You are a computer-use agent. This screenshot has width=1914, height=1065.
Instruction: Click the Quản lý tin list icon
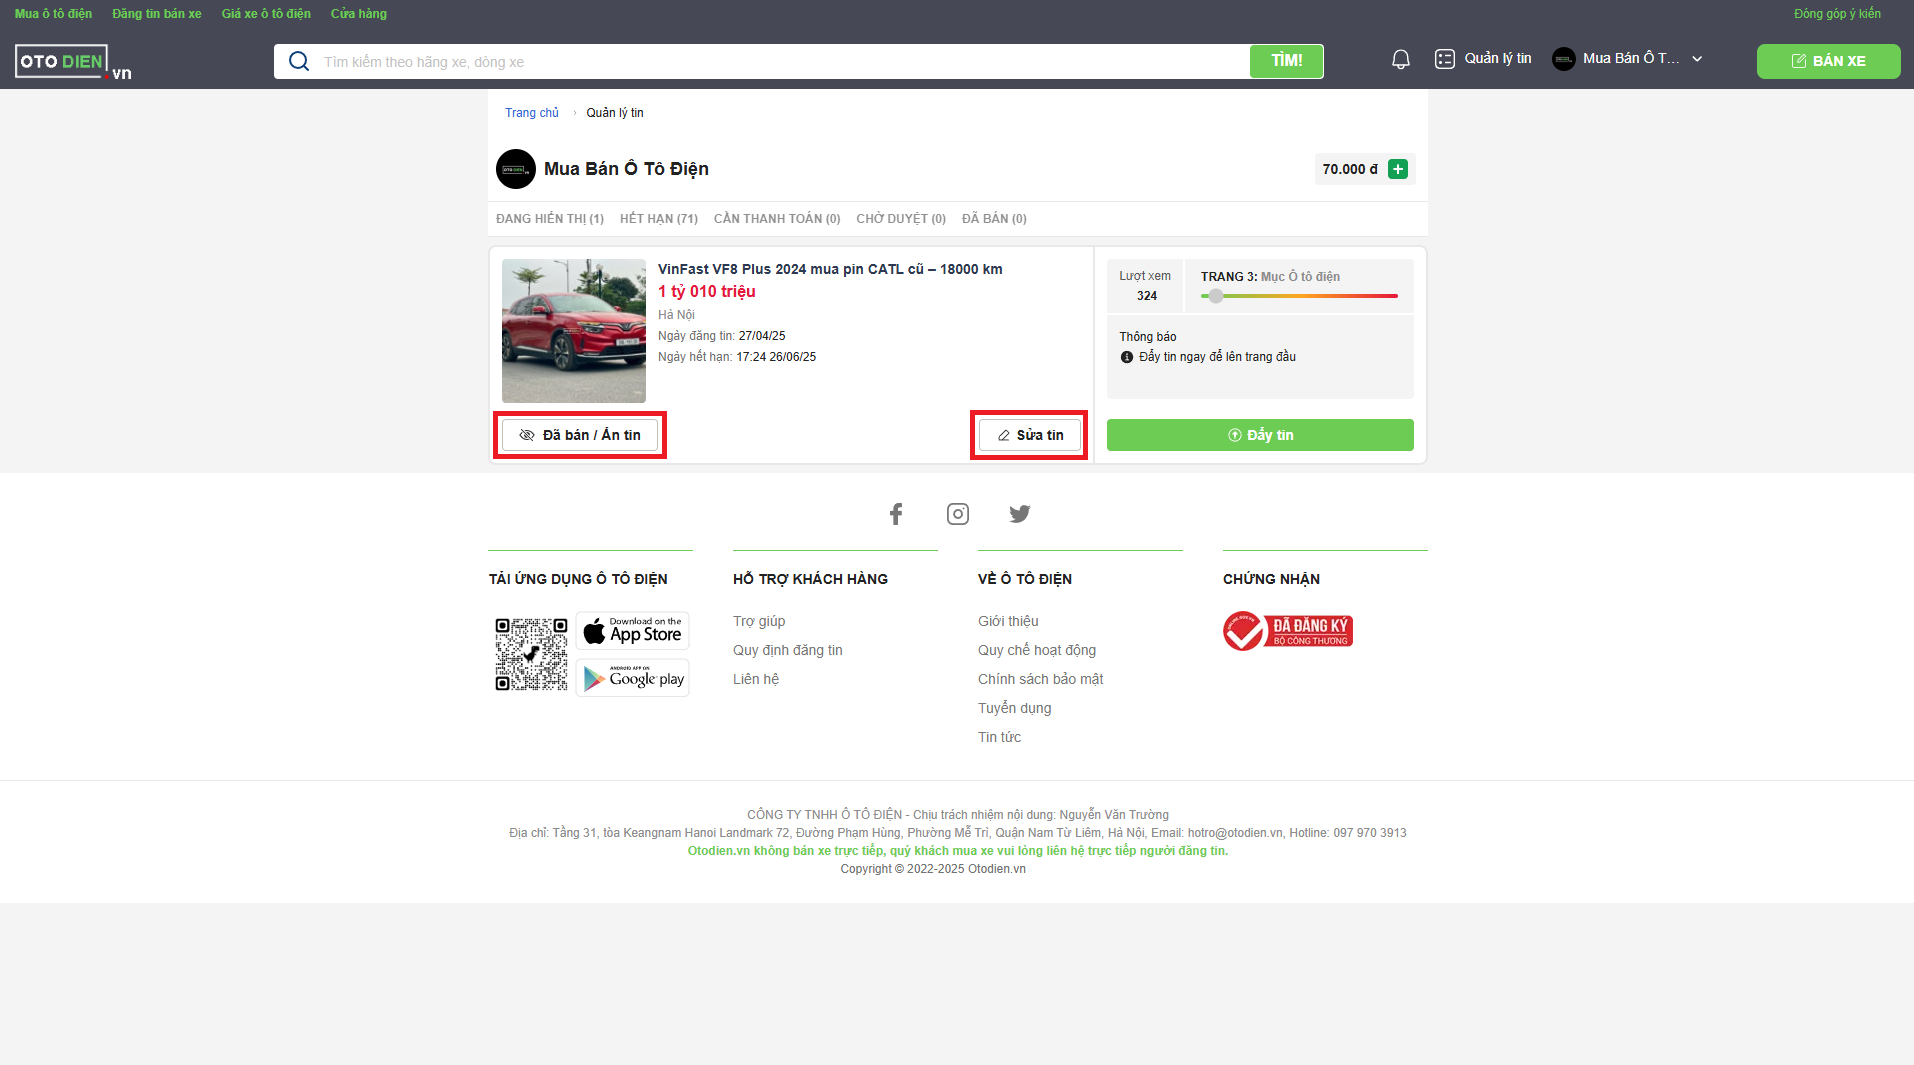(1444, 59)
